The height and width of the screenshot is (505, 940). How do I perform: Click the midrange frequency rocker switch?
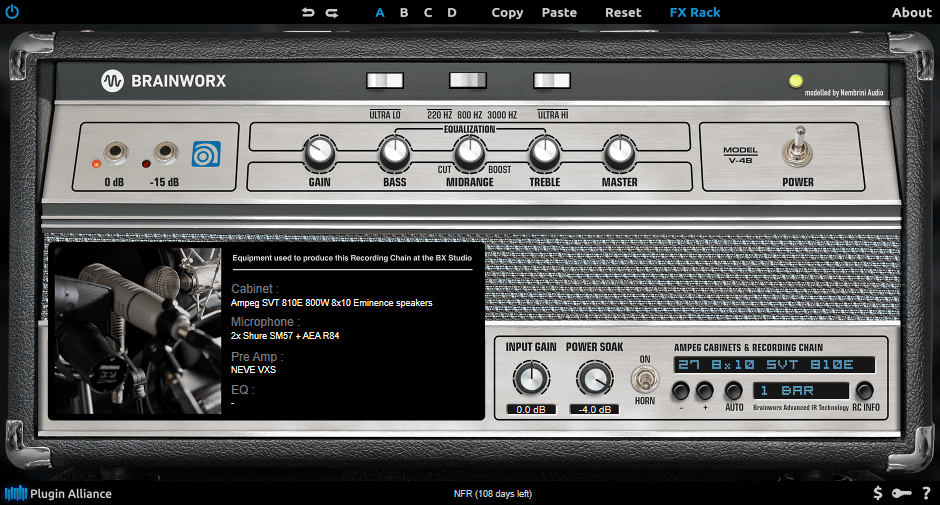click(468, 81)
